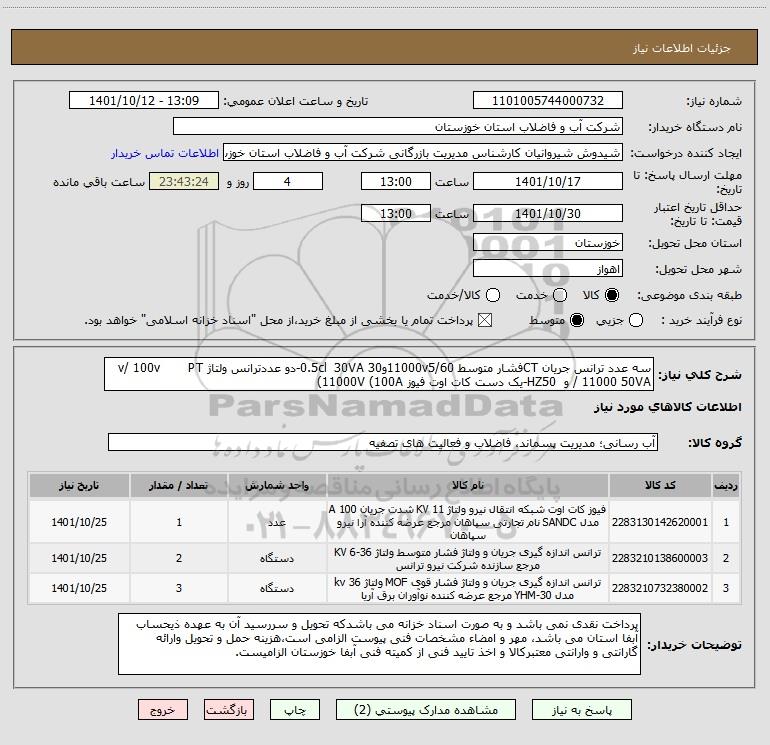Click the general need description text box
The width and height of the screenshot is (770, 745).
tap(379, 374)
